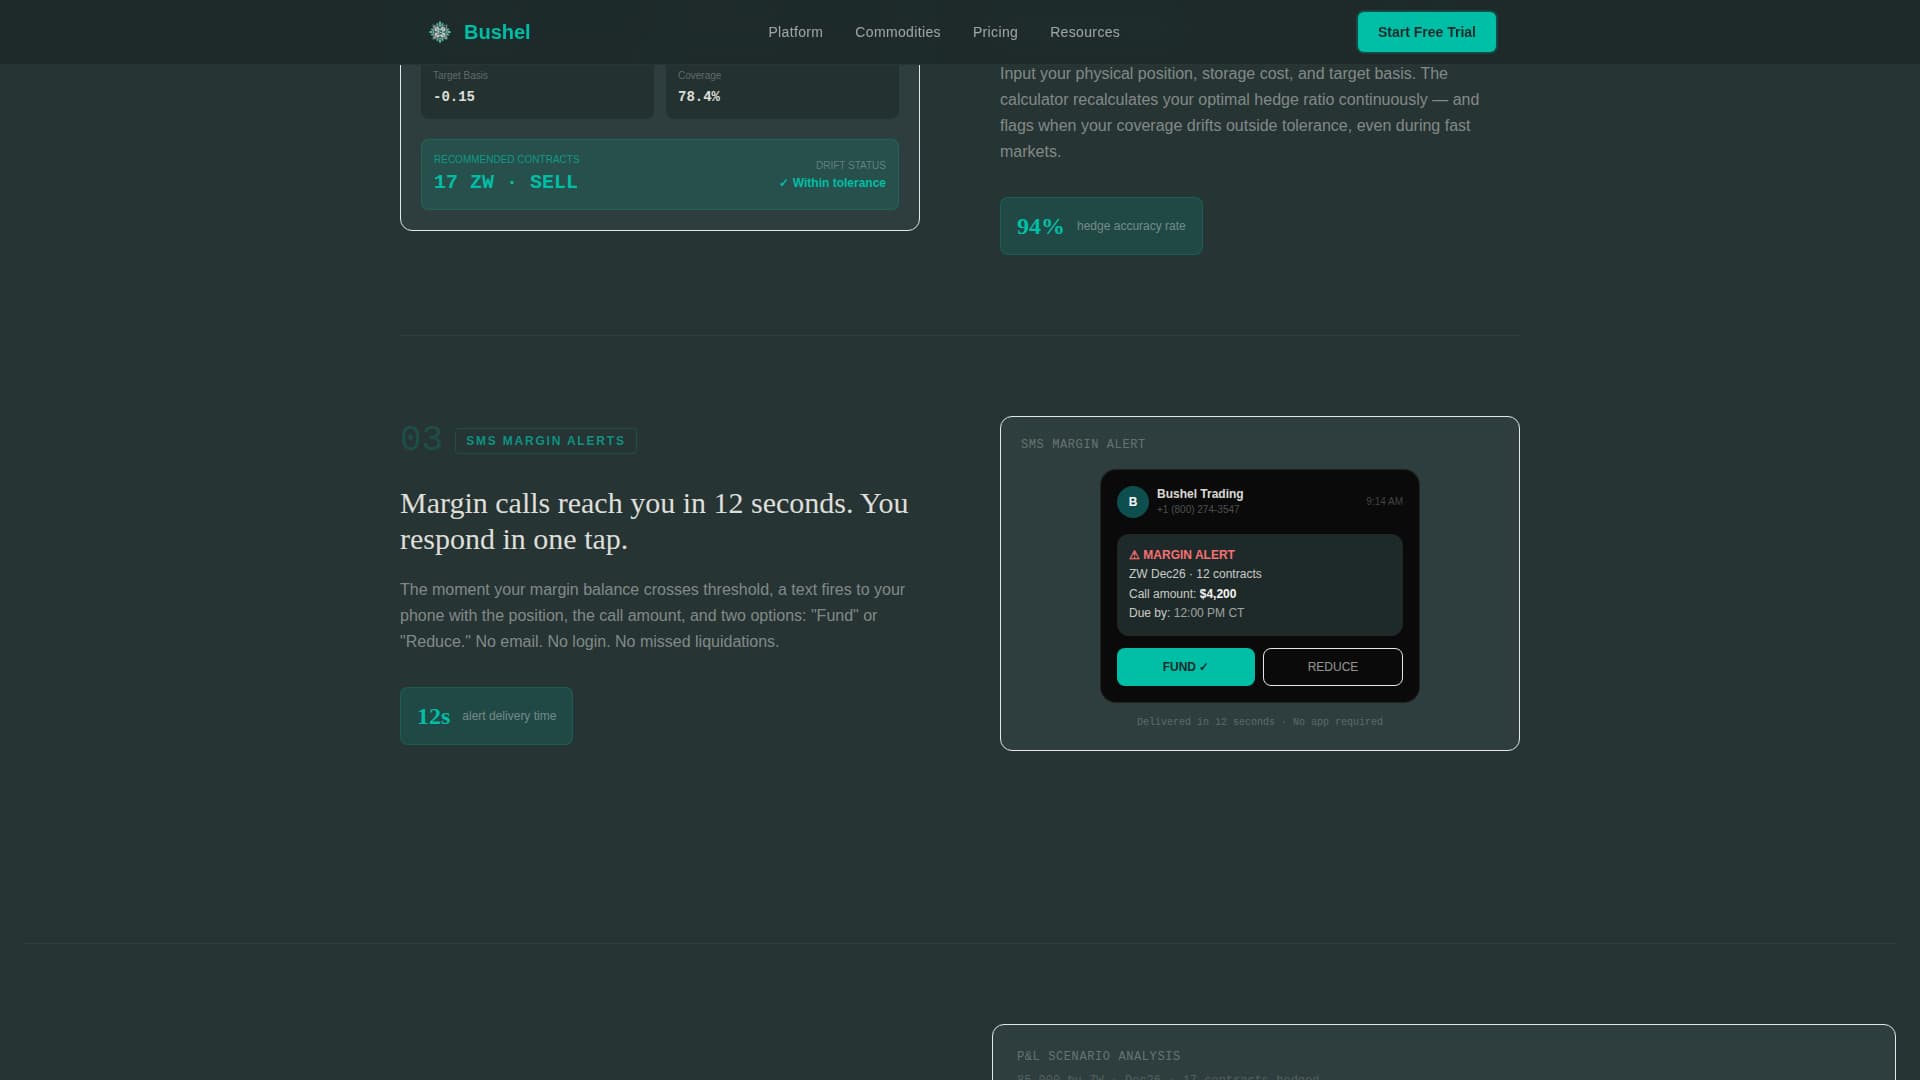Viewport: 1920px width, 1080px height.
Task: Click the Margin calls reach you heading
Action: point(654,521)
